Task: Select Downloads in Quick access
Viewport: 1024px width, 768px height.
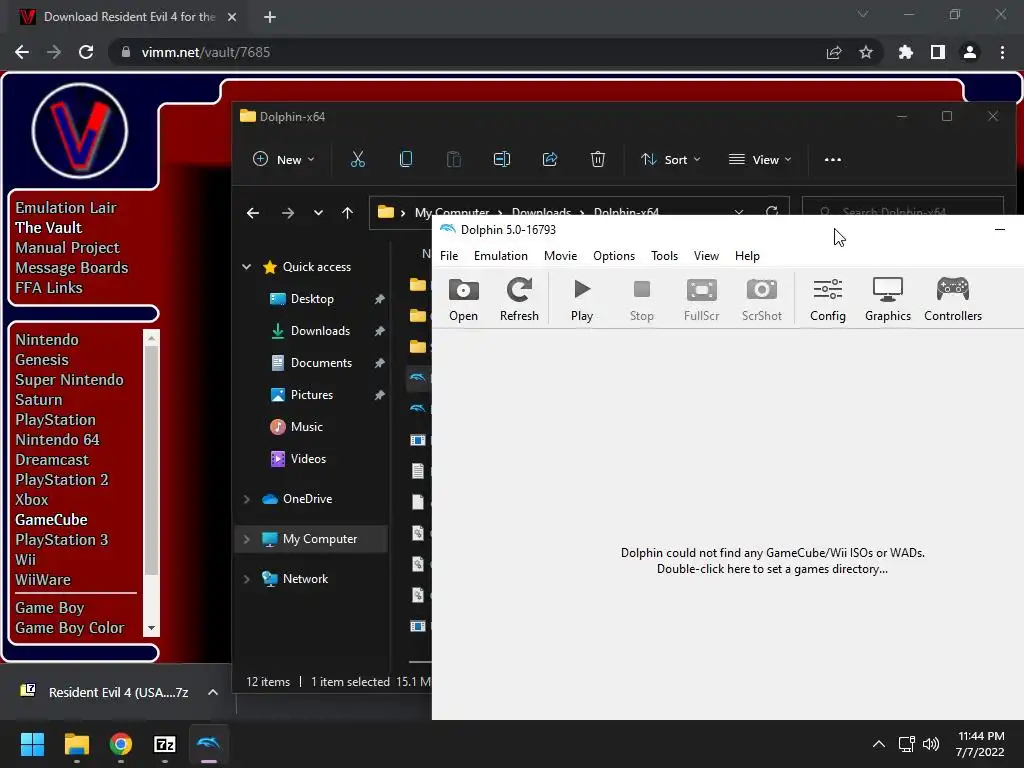Action: pos(320,330)
